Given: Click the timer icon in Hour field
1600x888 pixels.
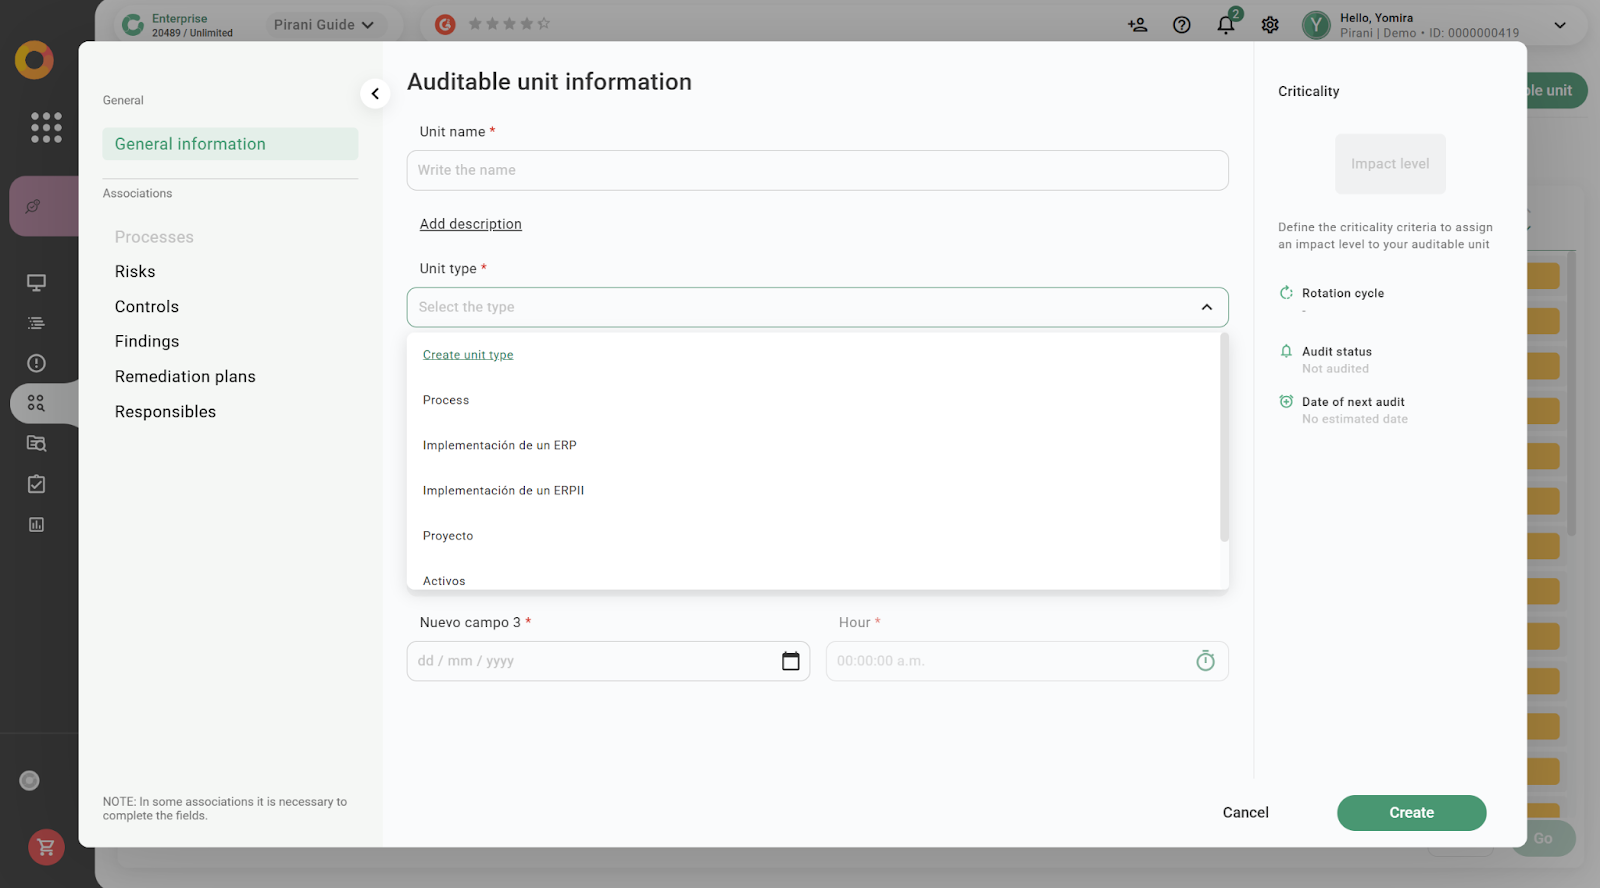Looking at the screenshot, I should coord(1205,661).
